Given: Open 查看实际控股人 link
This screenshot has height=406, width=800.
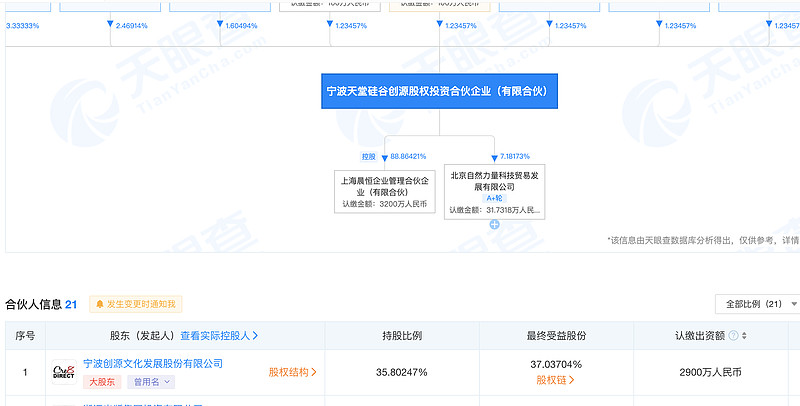Looking at the screenshot, I should point(219,336).
